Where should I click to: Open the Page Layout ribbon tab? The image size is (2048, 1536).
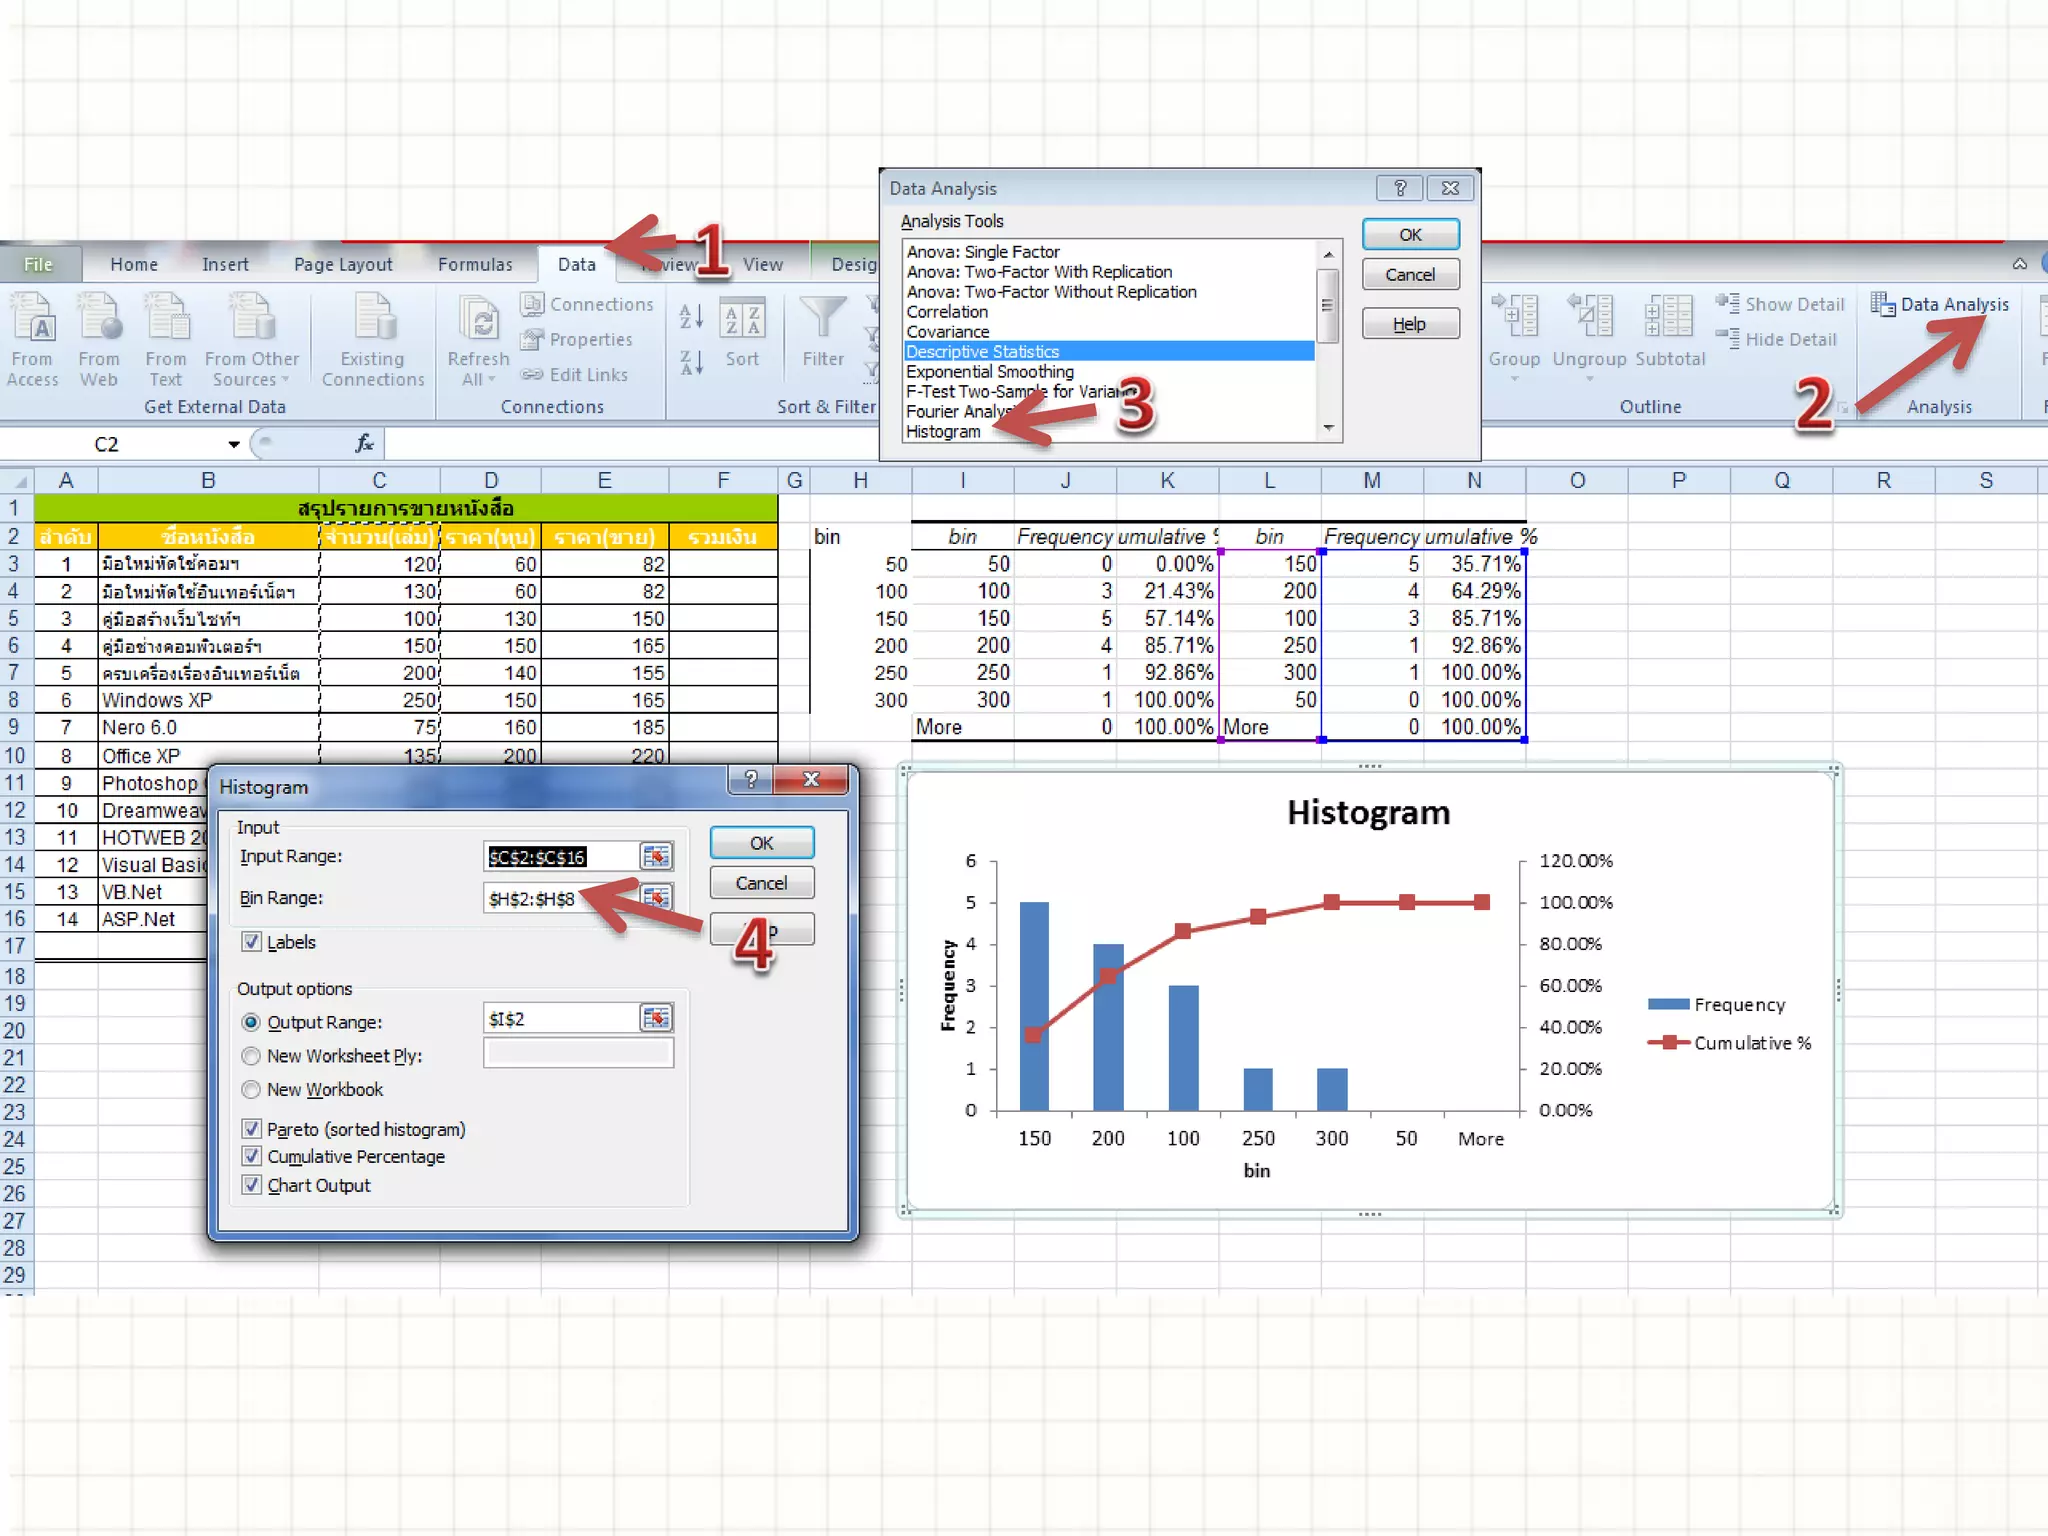[343, 264]
